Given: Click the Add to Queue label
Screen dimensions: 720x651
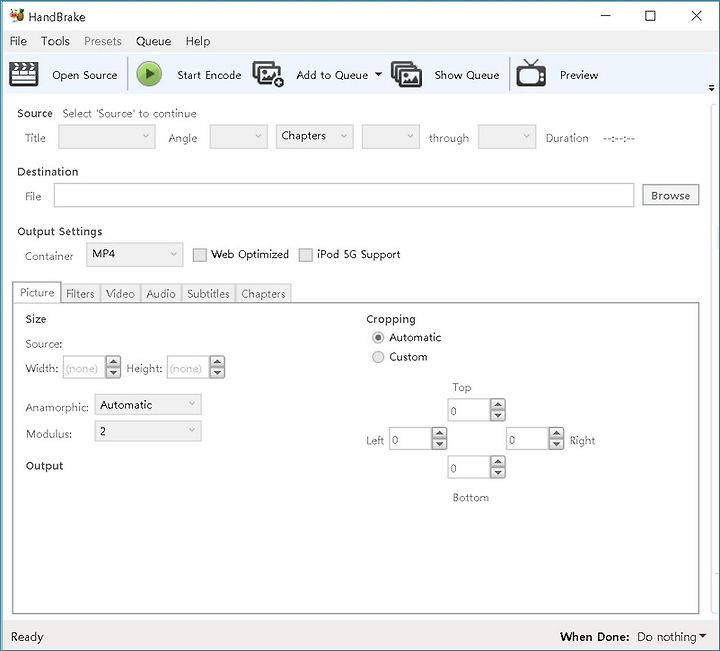Looking at the screenshot, I should (x=332, y=75).
